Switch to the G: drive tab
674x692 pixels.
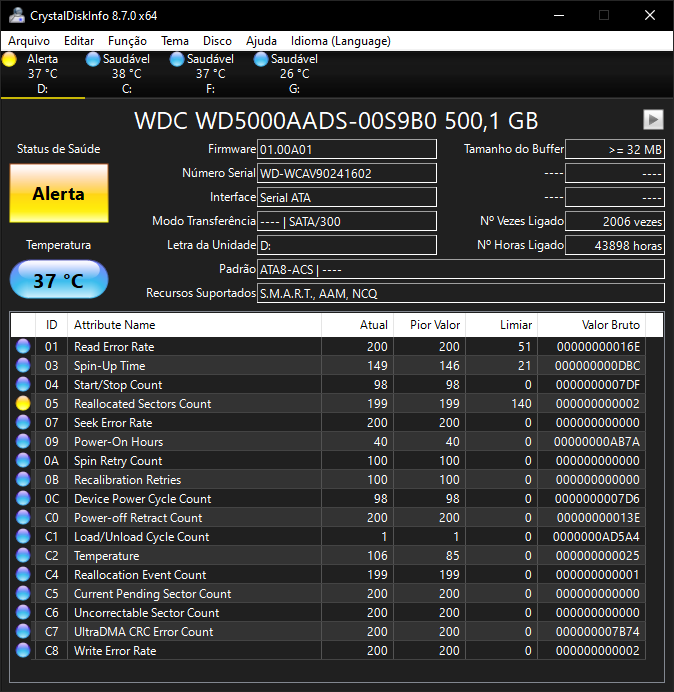[x=294, y=74]
